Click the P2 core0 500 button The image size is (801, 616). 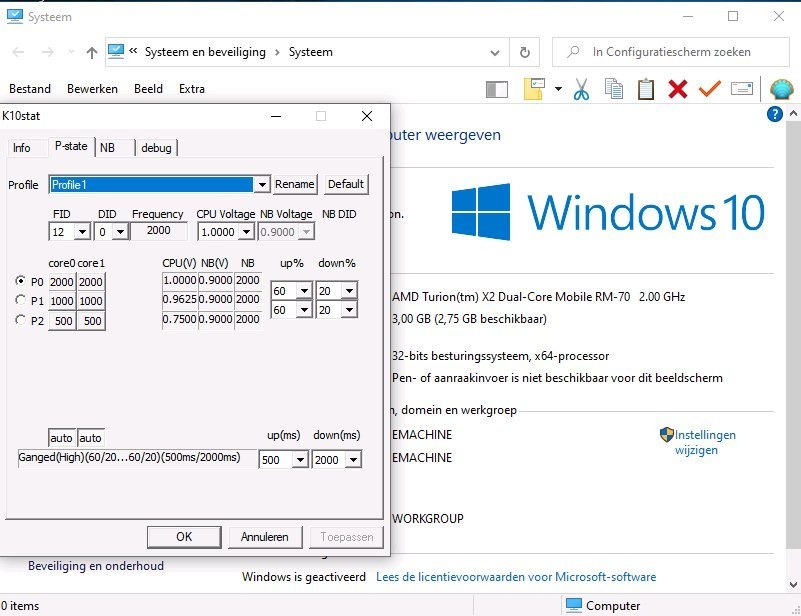point(62,321)
